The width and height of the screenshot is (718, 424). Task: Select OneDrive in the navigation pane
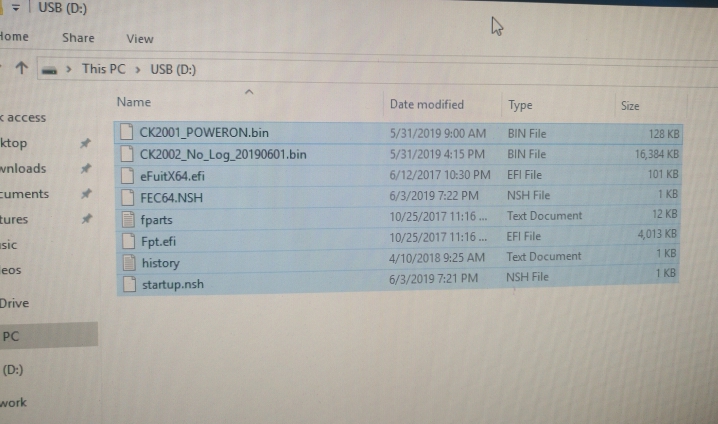[x=14, y=303]
